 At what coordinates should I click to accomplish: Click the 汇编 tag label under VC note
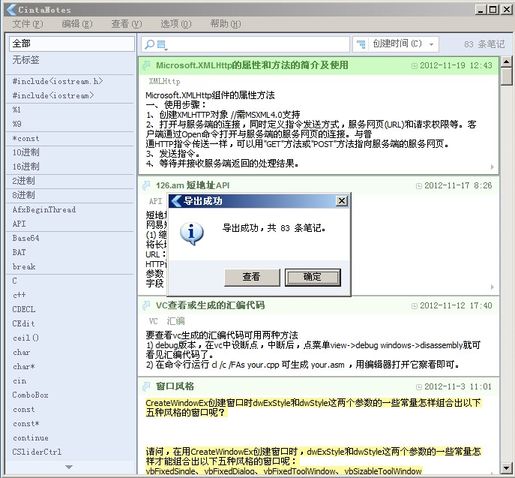[x=176, y=321]
